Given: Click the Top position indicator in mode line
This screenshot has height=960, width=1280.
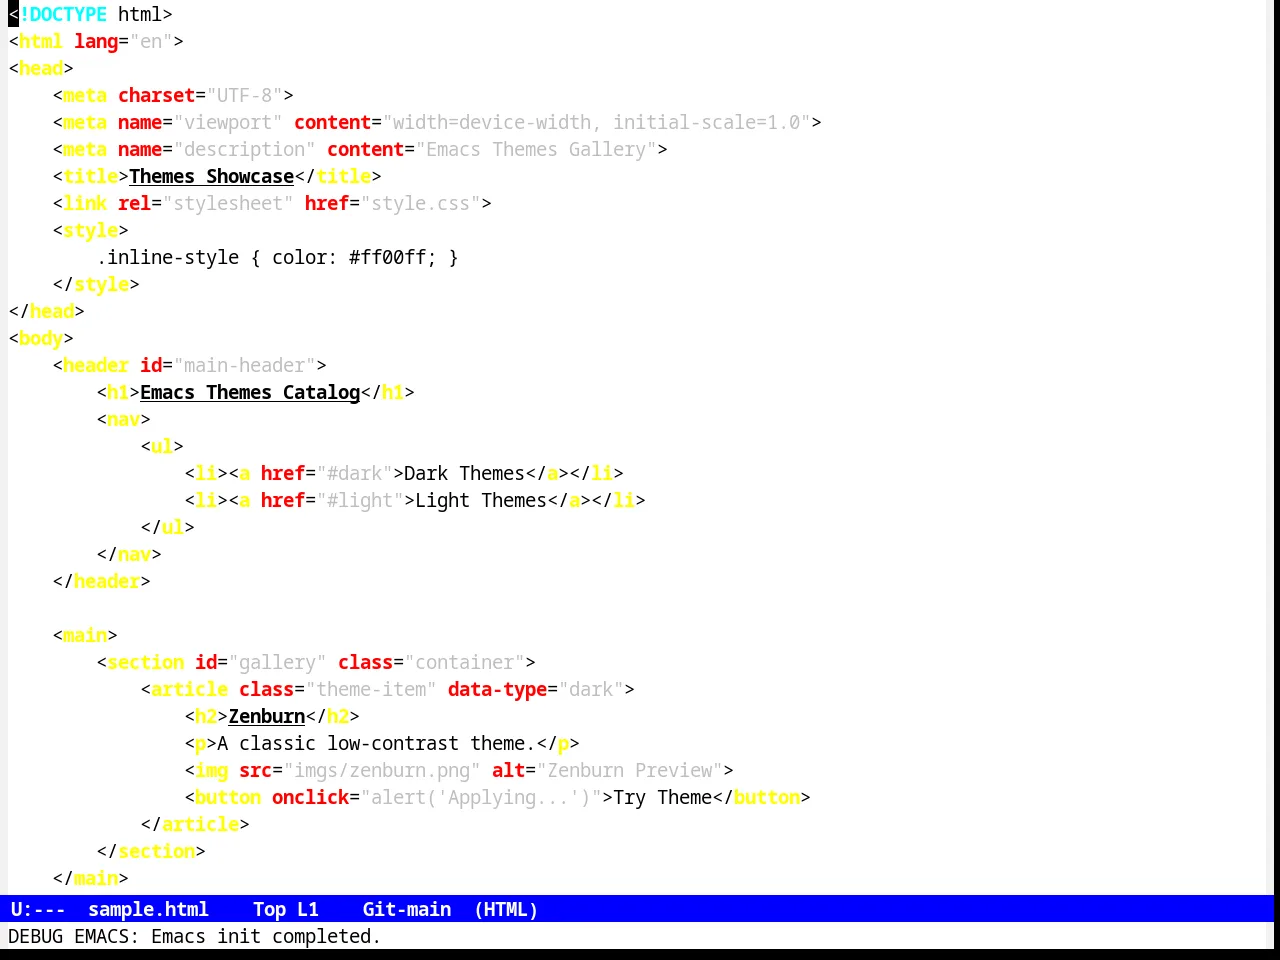Looking at the screenshot, I should coord(269,909).
